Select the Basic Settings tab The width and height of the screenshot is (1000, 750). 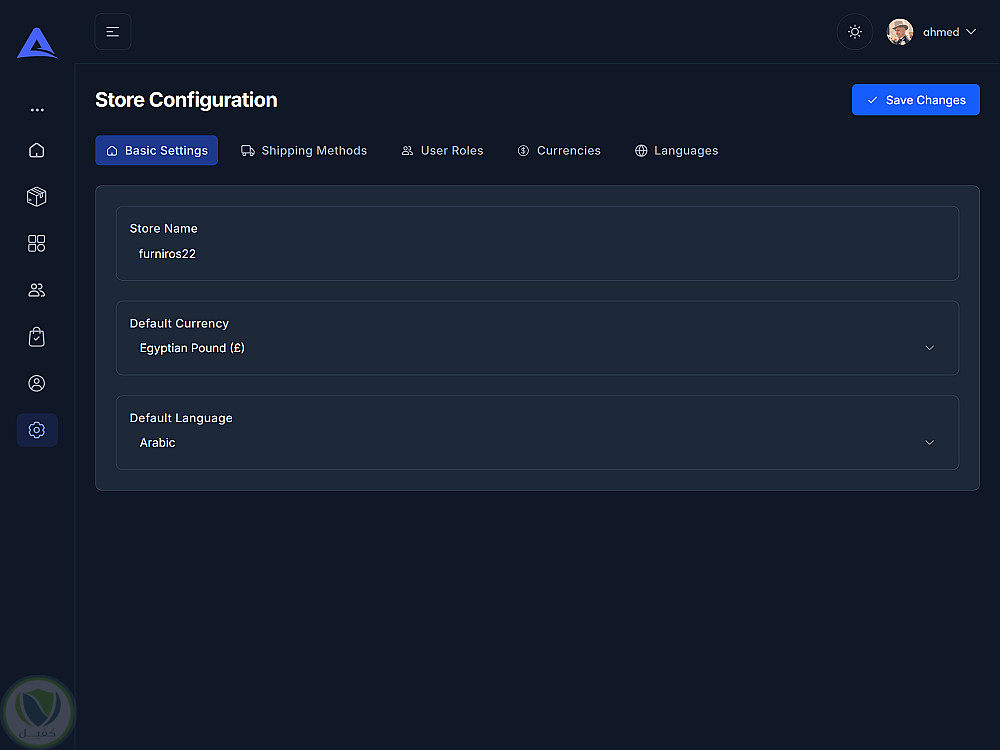pyautogui.click(x=157, y=151)
